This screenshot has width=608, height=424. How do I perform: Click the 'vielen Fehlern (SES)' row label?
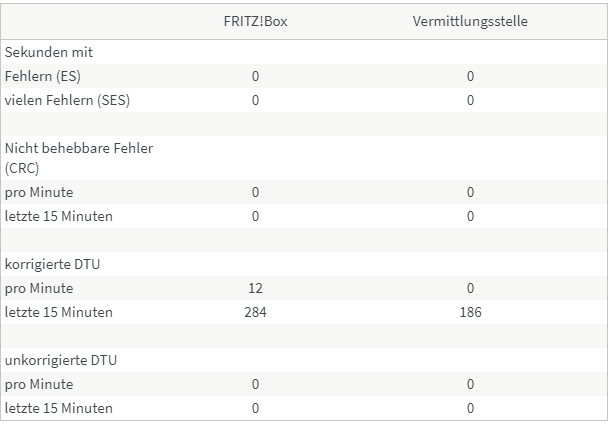tap(67, 100)
